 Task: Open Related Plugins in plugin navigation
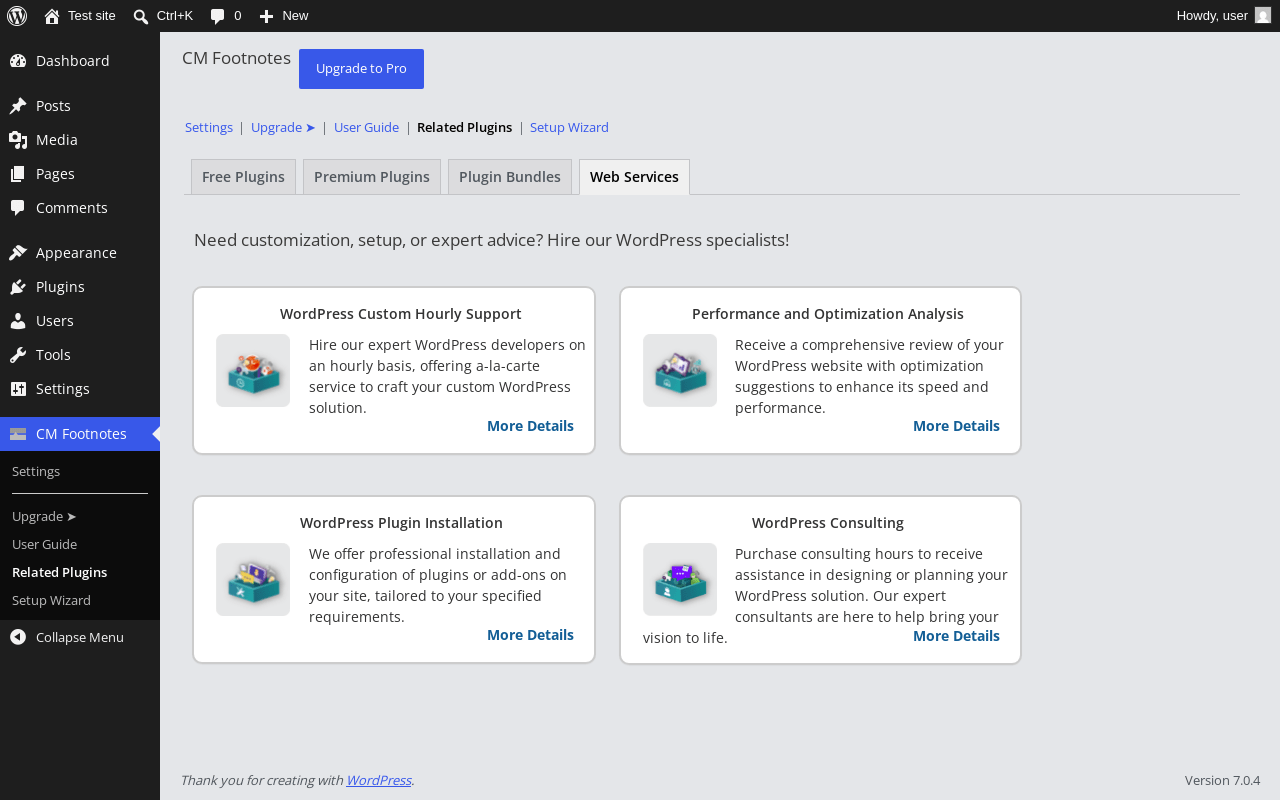pyautogui.click(x=464, y=127)
